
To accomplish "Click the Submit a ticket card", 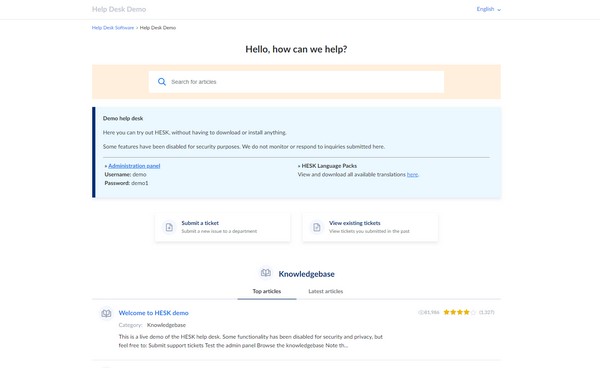I will [223, 227].
